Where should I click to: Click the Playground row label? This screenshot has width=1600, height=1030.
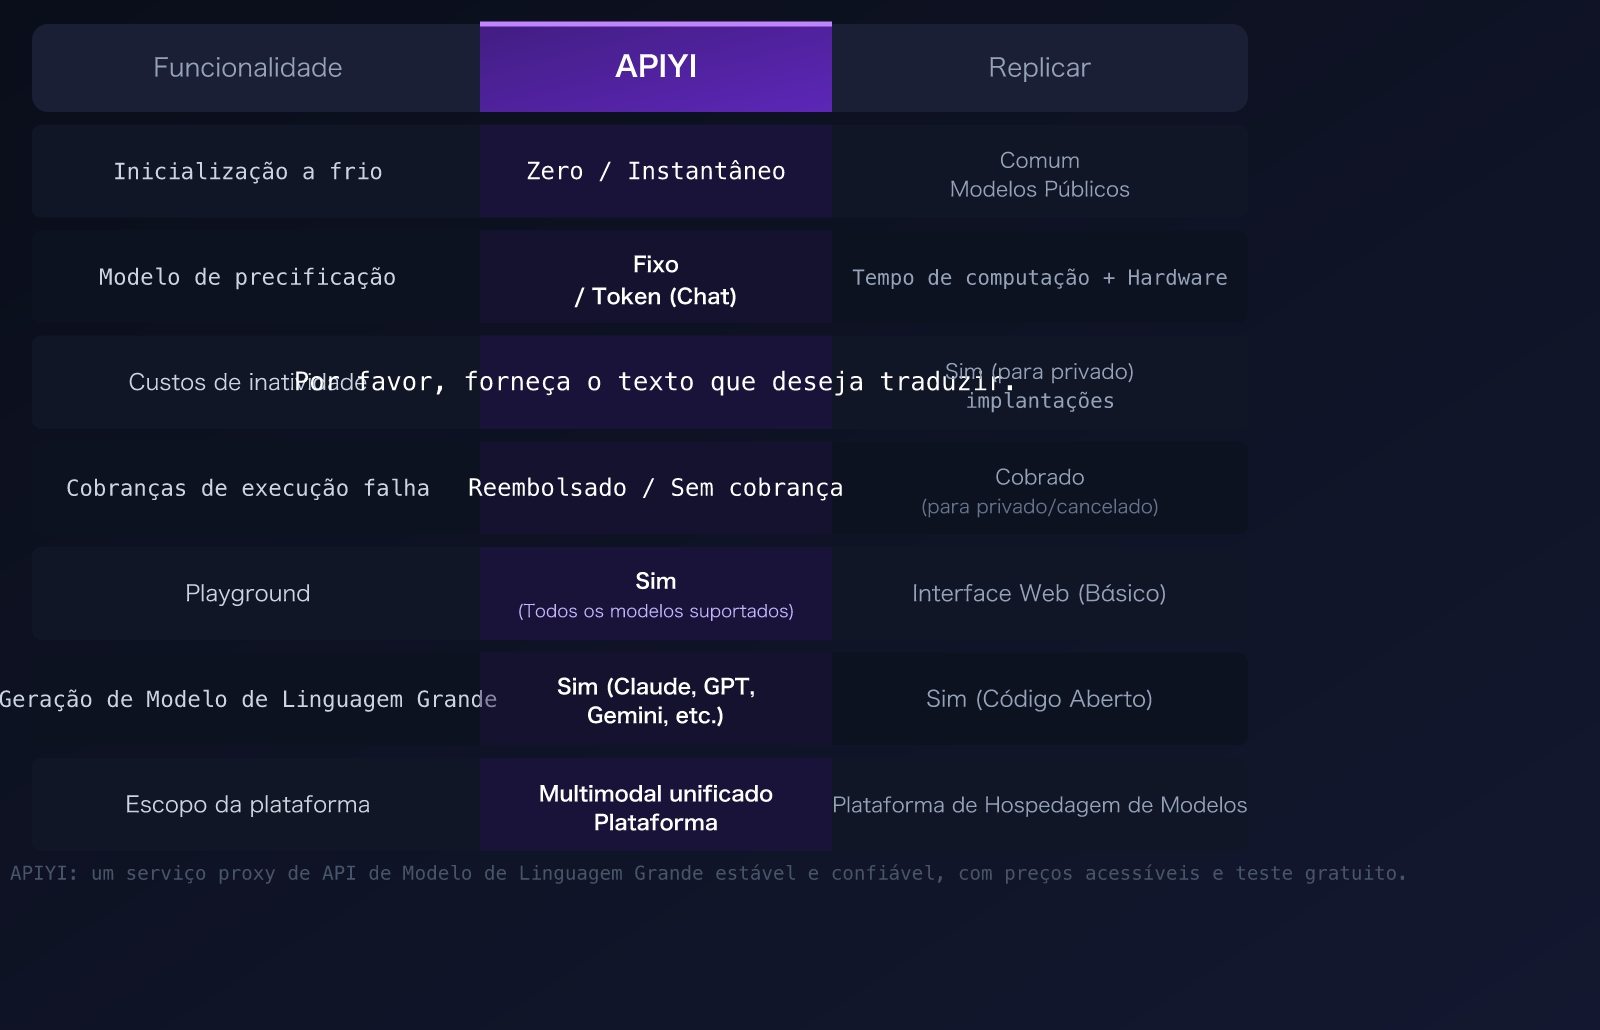pos(248,593)
